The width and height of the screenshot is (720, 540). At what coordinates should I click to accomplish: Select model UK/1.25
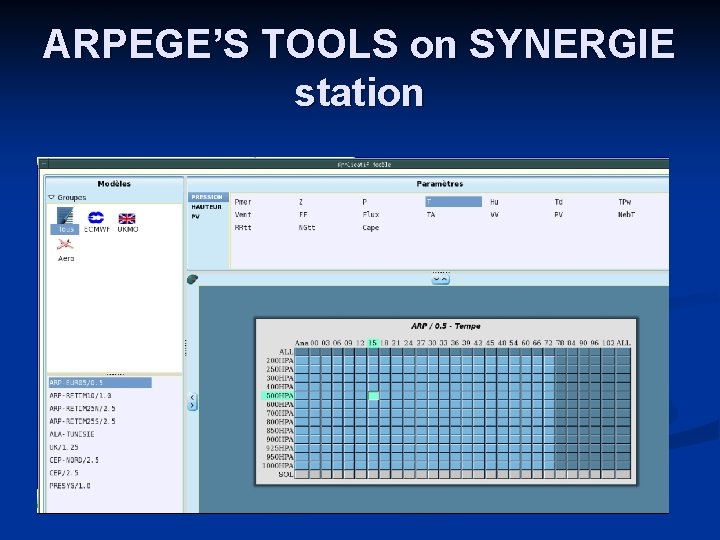pos(64,447)
